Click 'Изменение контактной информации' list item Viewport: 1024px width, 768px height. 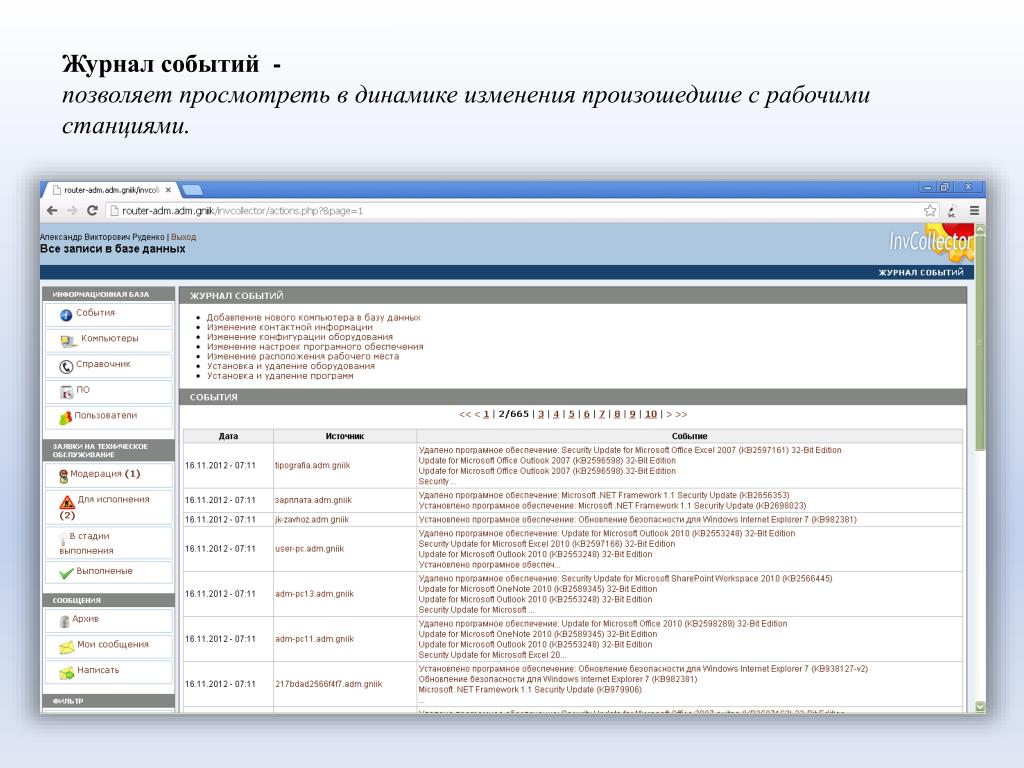coord(290,327)
